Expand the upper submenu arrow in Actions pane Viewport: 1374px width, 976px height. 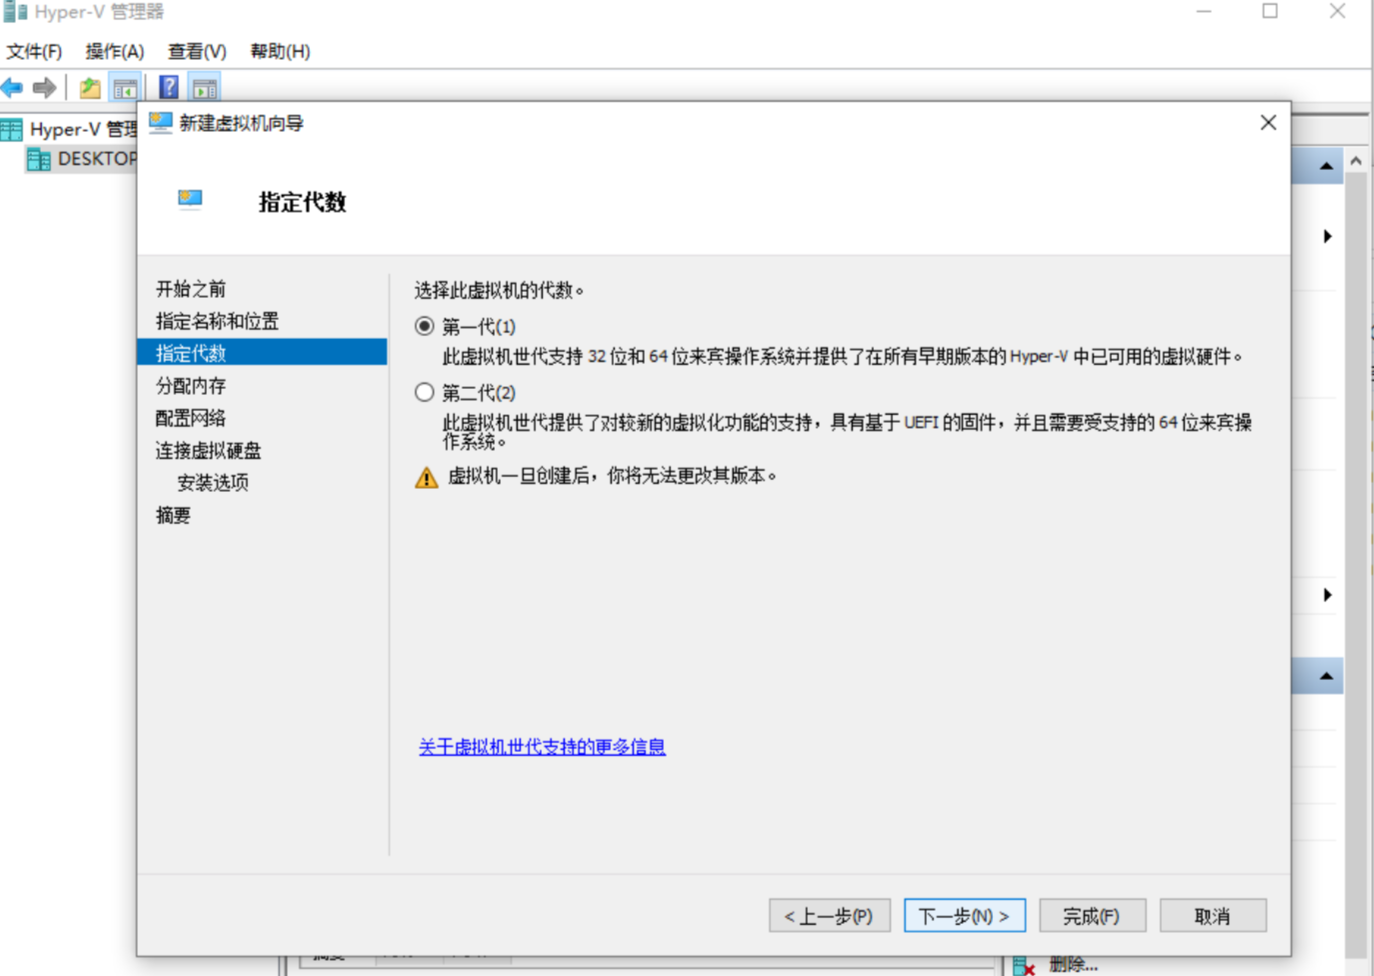1327,236
